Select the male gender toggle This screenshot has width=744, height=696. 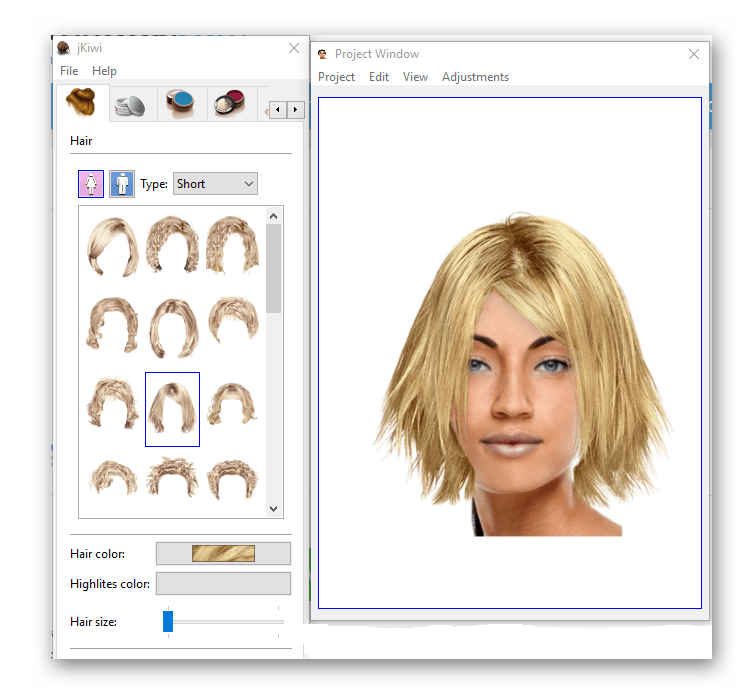tap(122, 184)
